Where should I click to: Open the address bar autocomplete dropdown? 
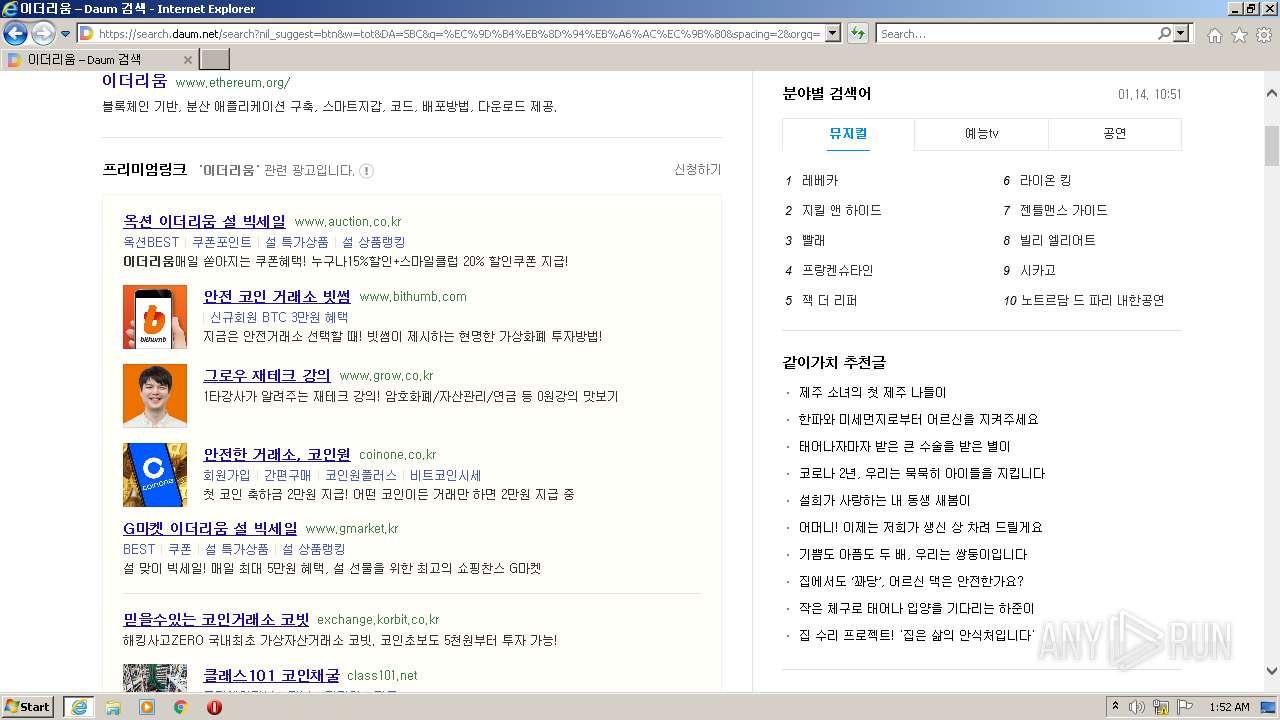832,33
